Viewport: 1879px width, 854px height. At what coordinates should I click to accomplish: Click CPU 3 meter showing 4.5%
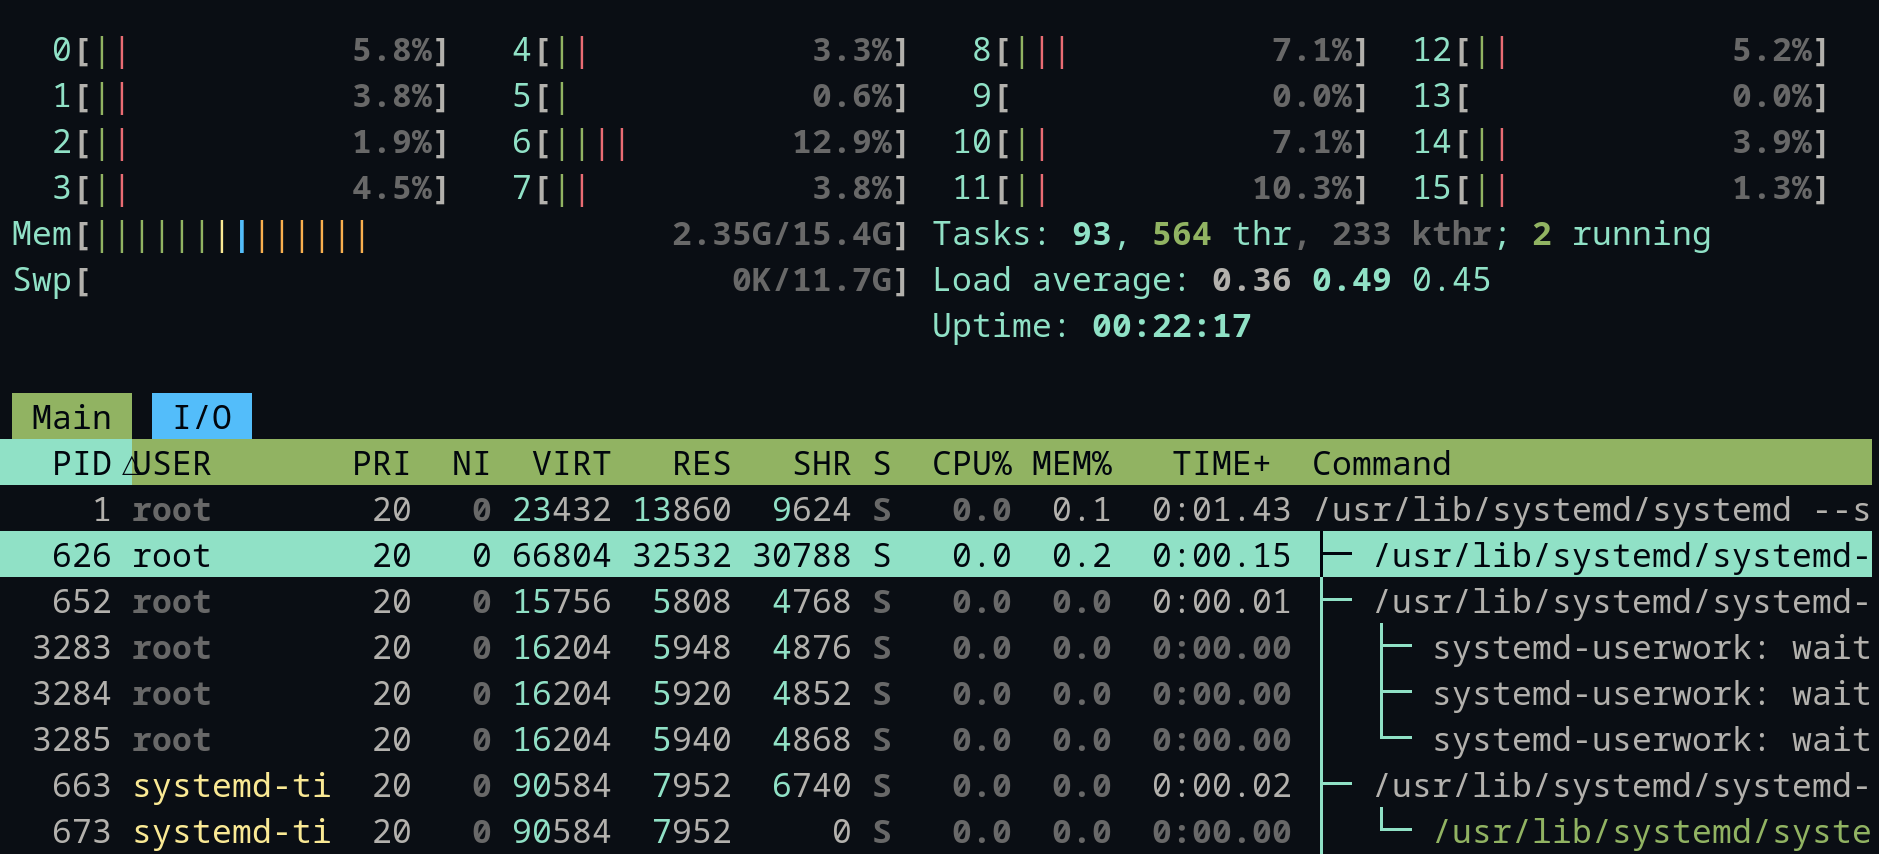pyautogui.click(x=250, y=188)
